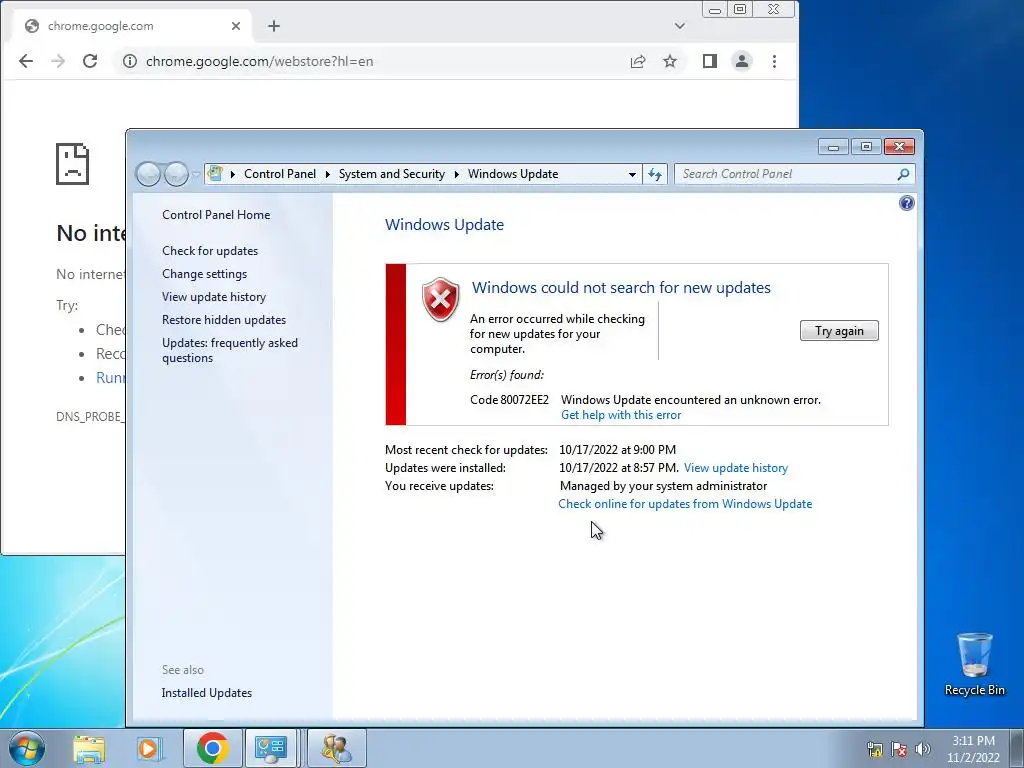Screen dimensions: 1024x768
Task: Open Restore hidden updates
Action: pyautogui.click(x=224, y=320)
